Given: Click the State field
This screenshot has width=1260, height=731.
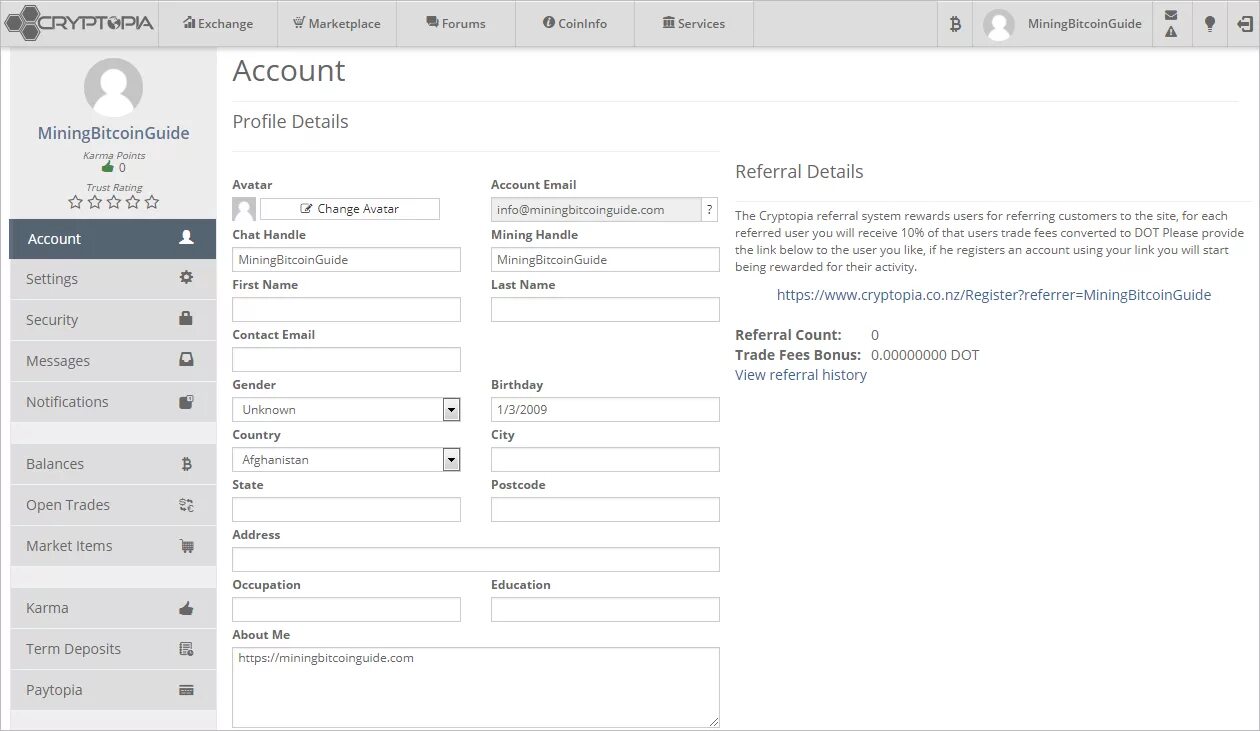Looking at the screenshot, I should click(x=346, y=510).
